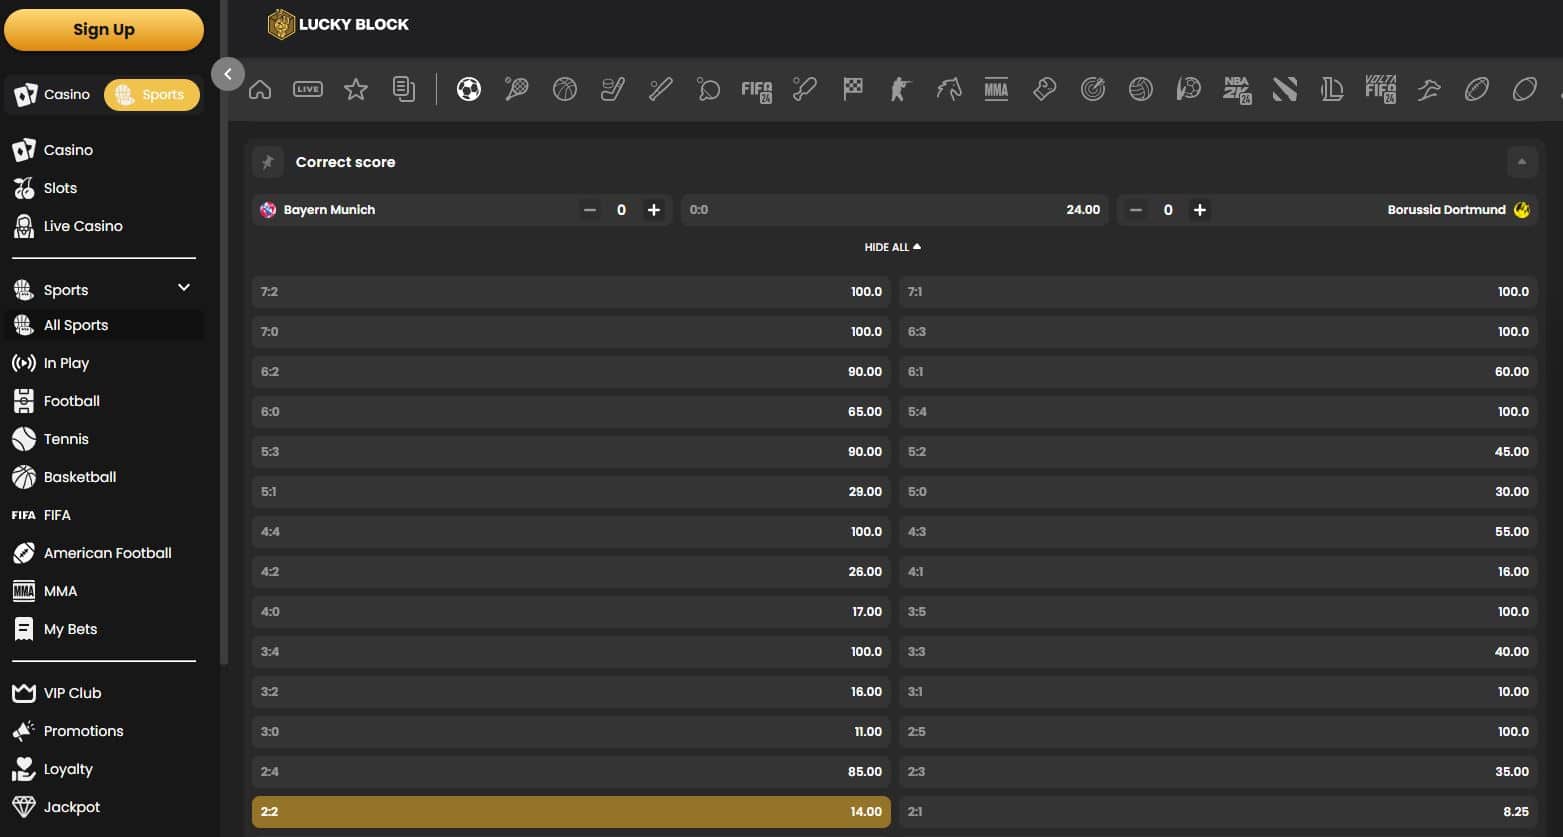The height and width of the screenshot is (837, 1563).
Task: Select the American football icon in sports bar
Action: [x=1477, y=90]
